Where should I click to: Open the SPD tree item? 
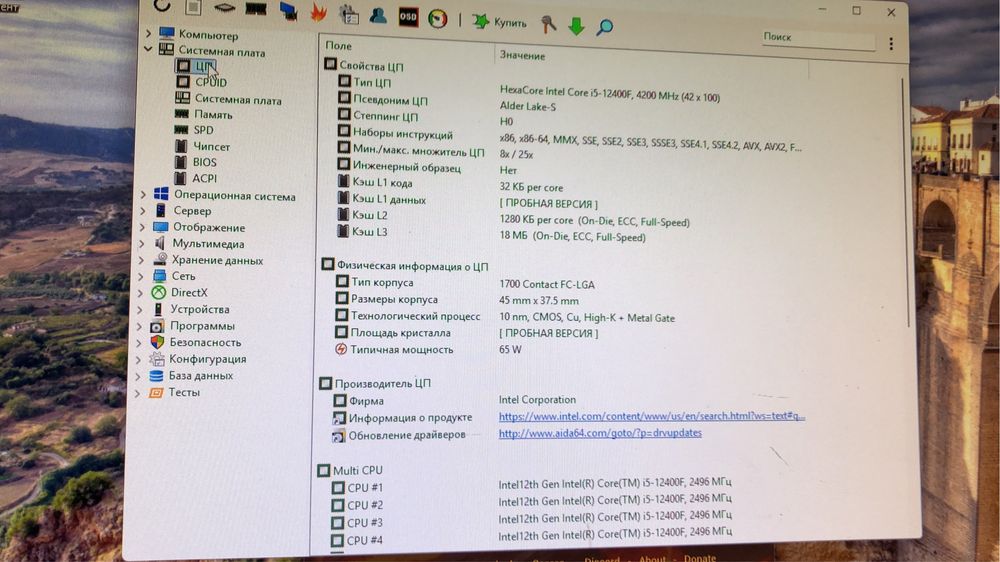click(195, 129)
